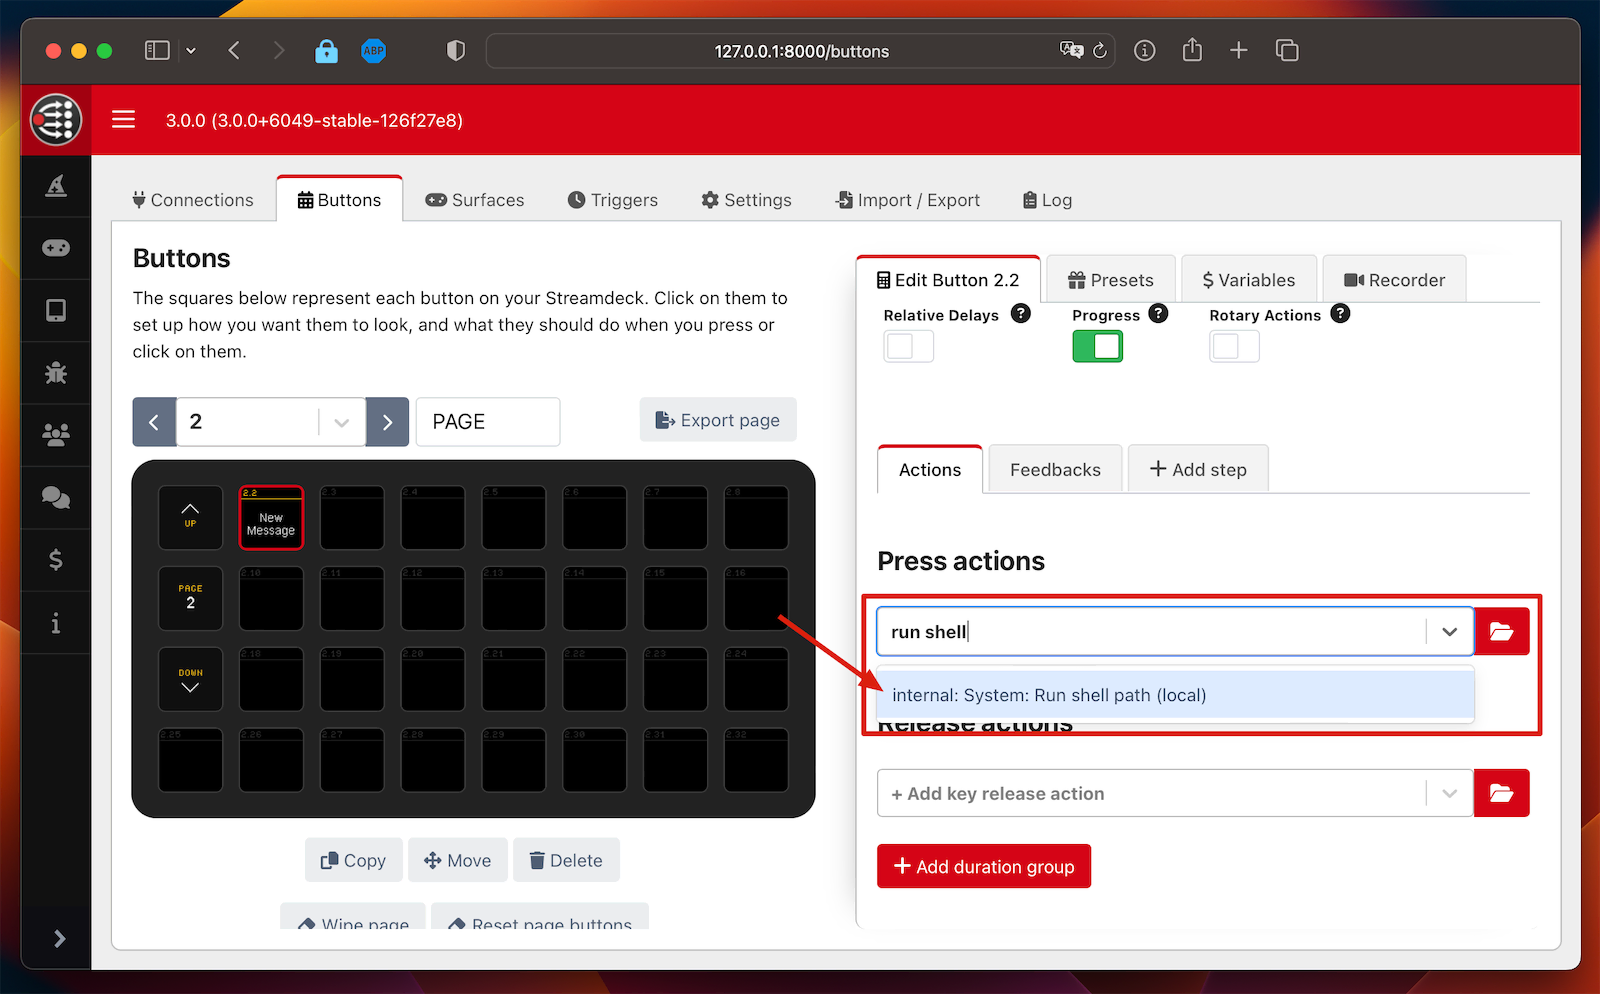The height and width of the screenshot is (994, 1600).
Task: Click the help icon beside Rotary Actions
Action: coord(1340,313)
